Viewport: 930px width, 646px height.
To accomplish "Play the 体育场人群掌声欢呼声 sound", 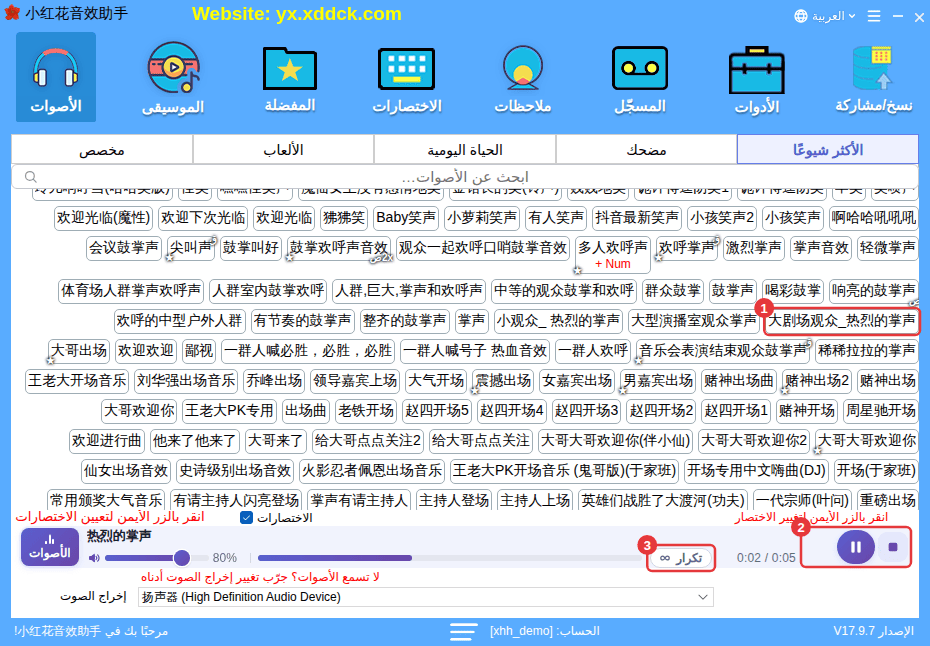I will coord(131,291).
